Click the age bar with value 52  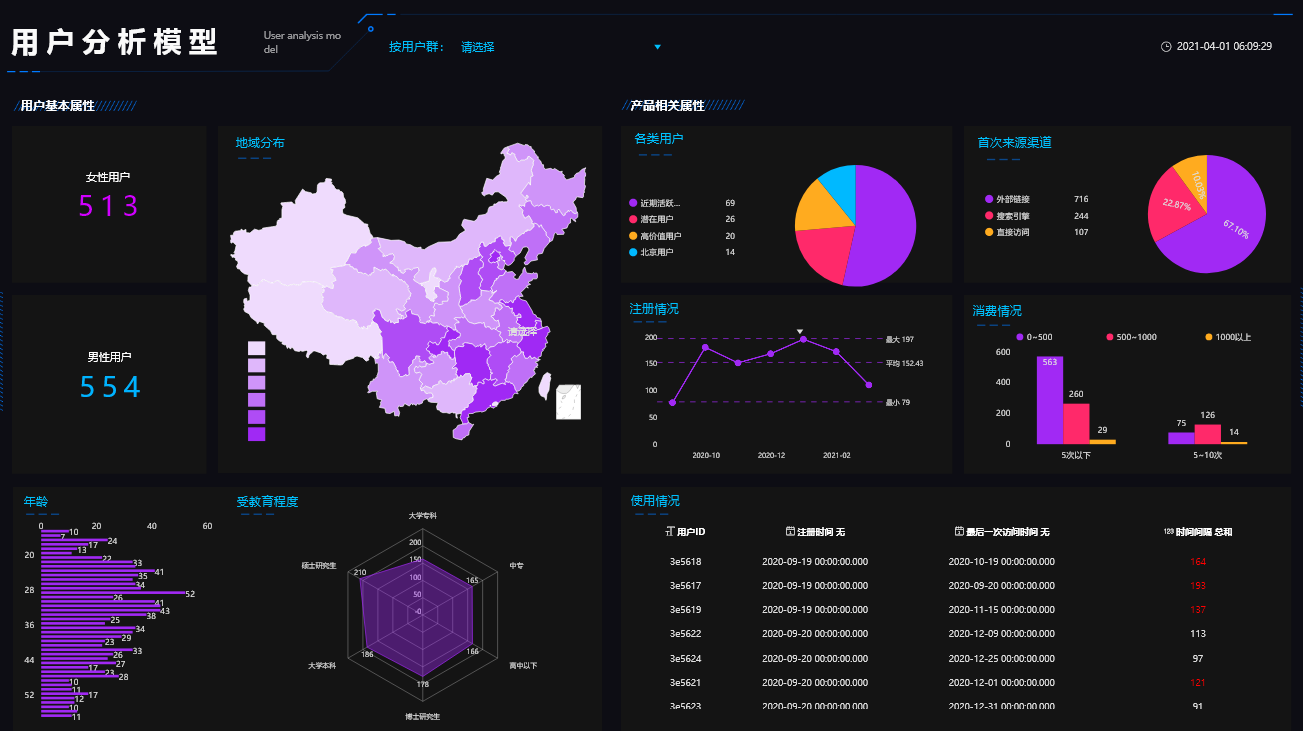pyautogui.click(x=112, y=594)
